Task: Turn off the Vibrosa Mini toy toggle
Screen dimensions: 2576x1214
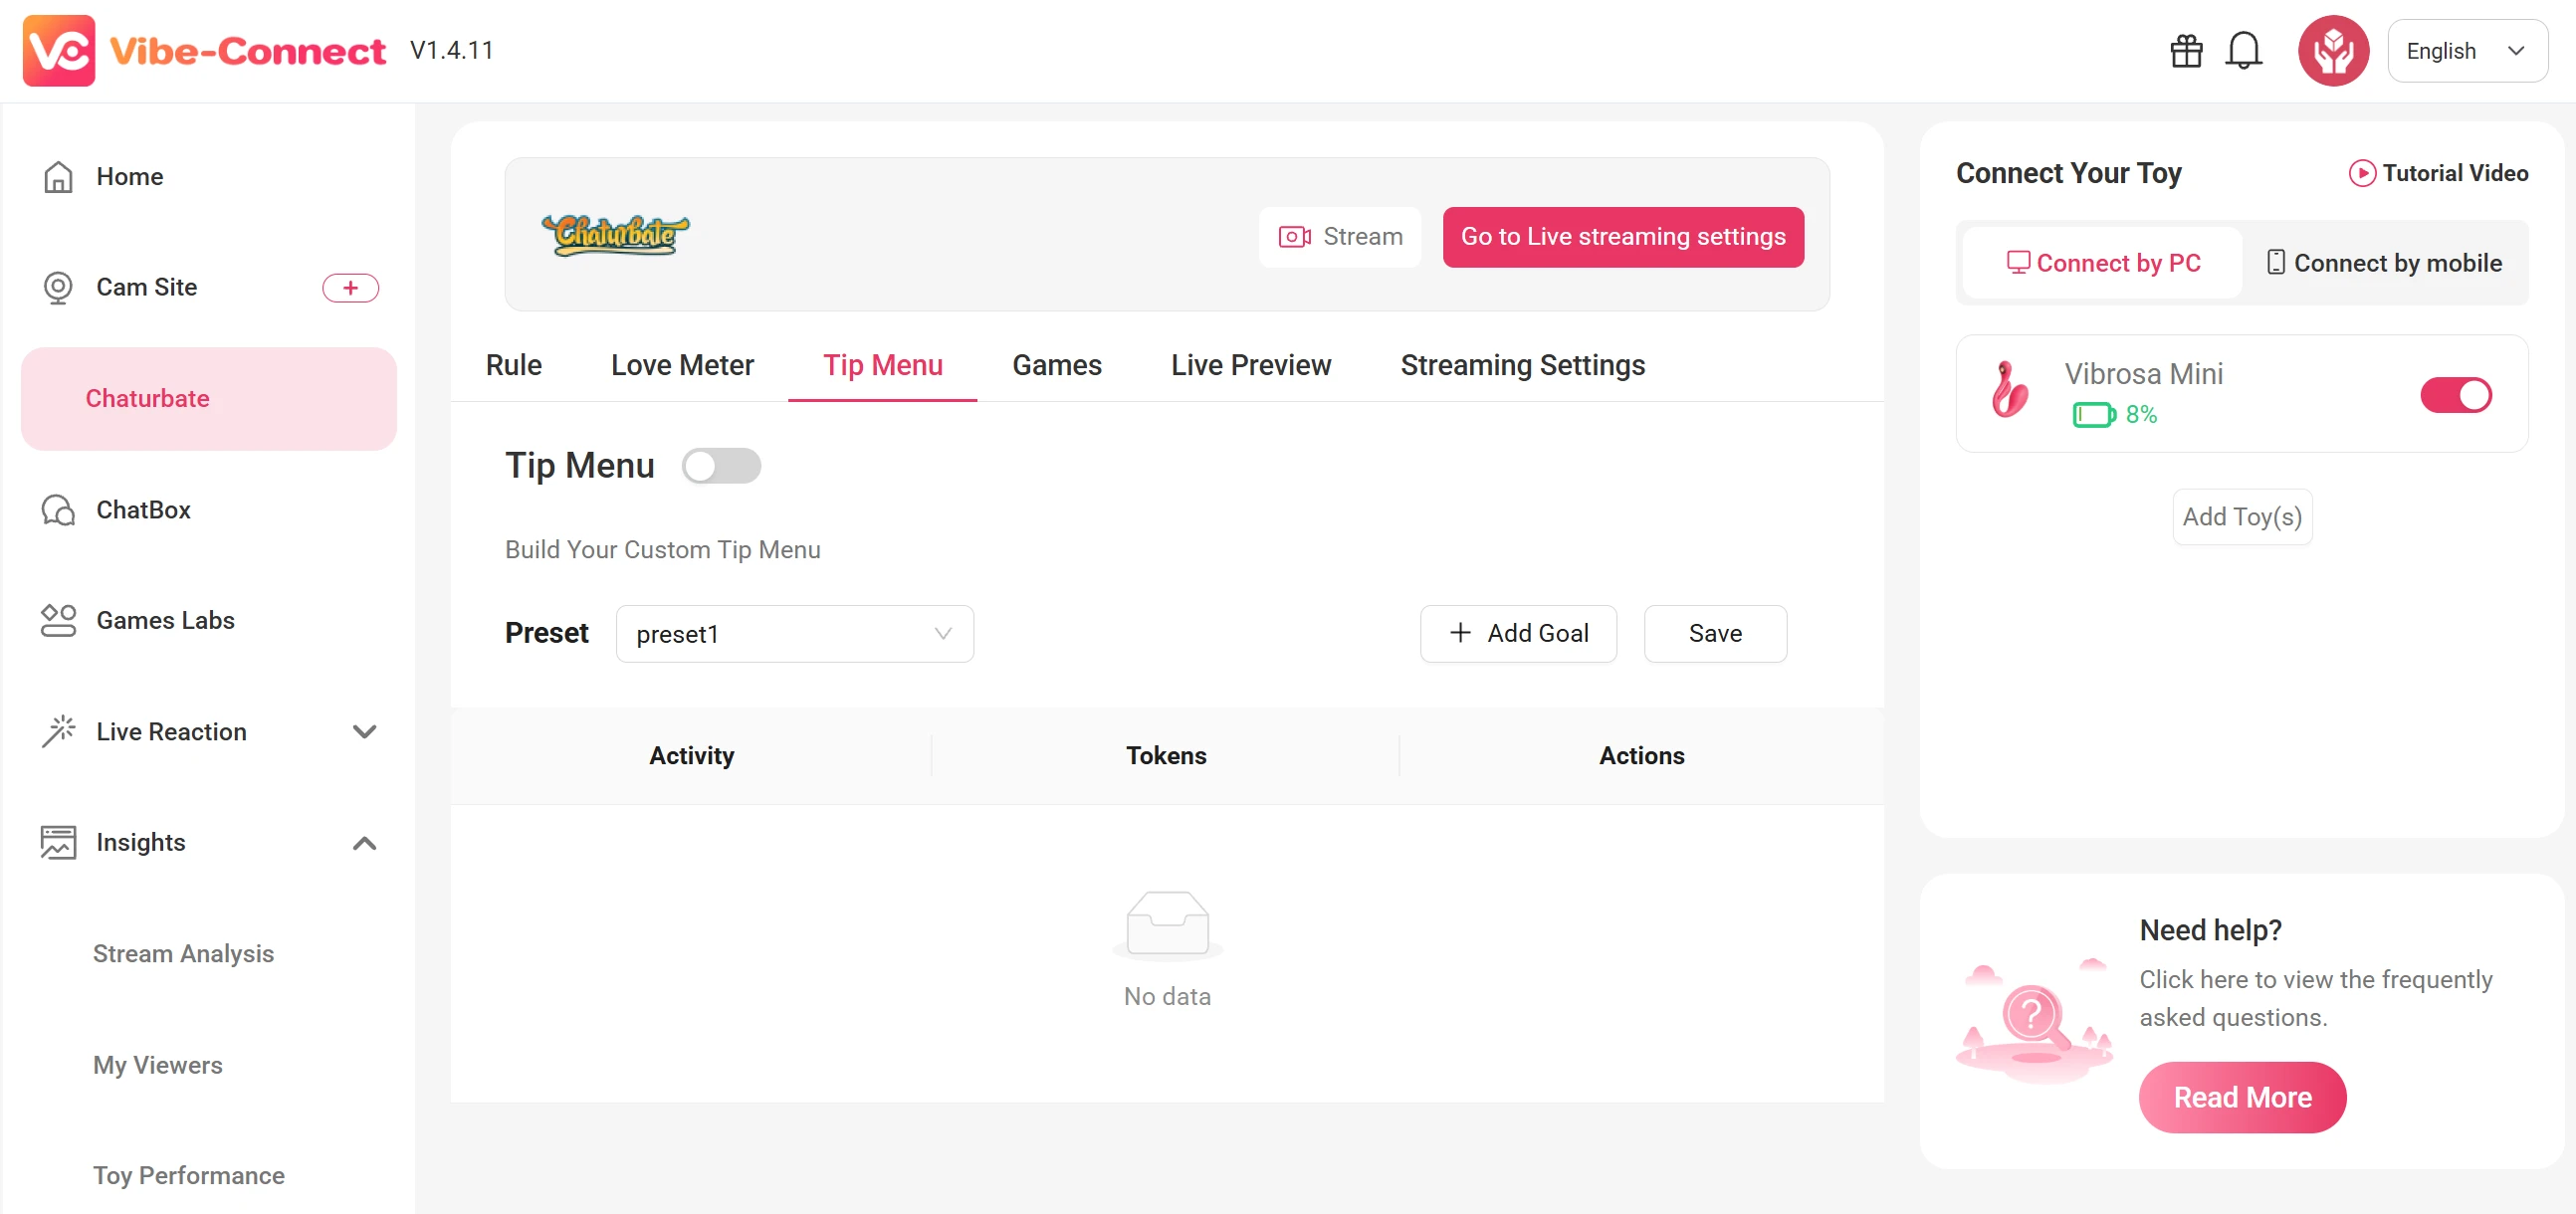Action: [x=2454, y=395]
